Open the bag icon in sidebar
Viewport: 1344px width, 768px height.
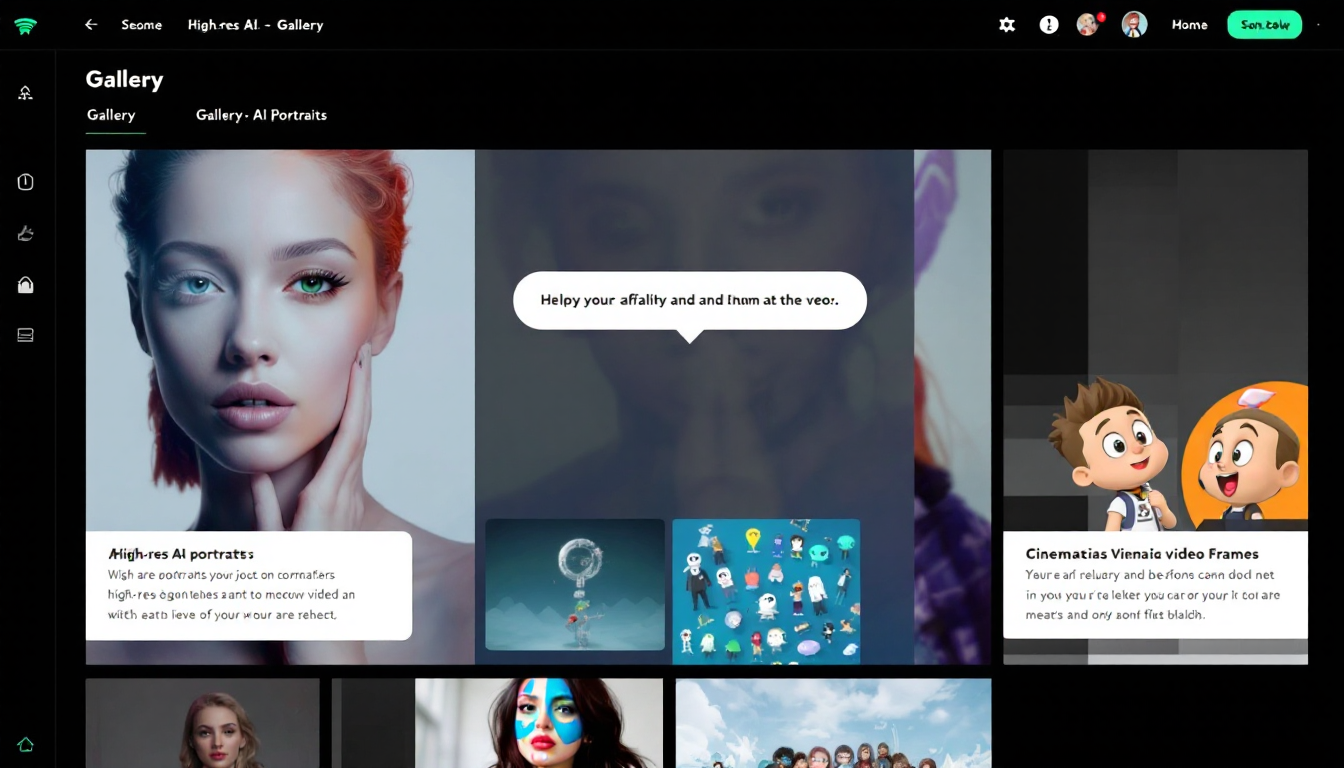pos(26,285)
